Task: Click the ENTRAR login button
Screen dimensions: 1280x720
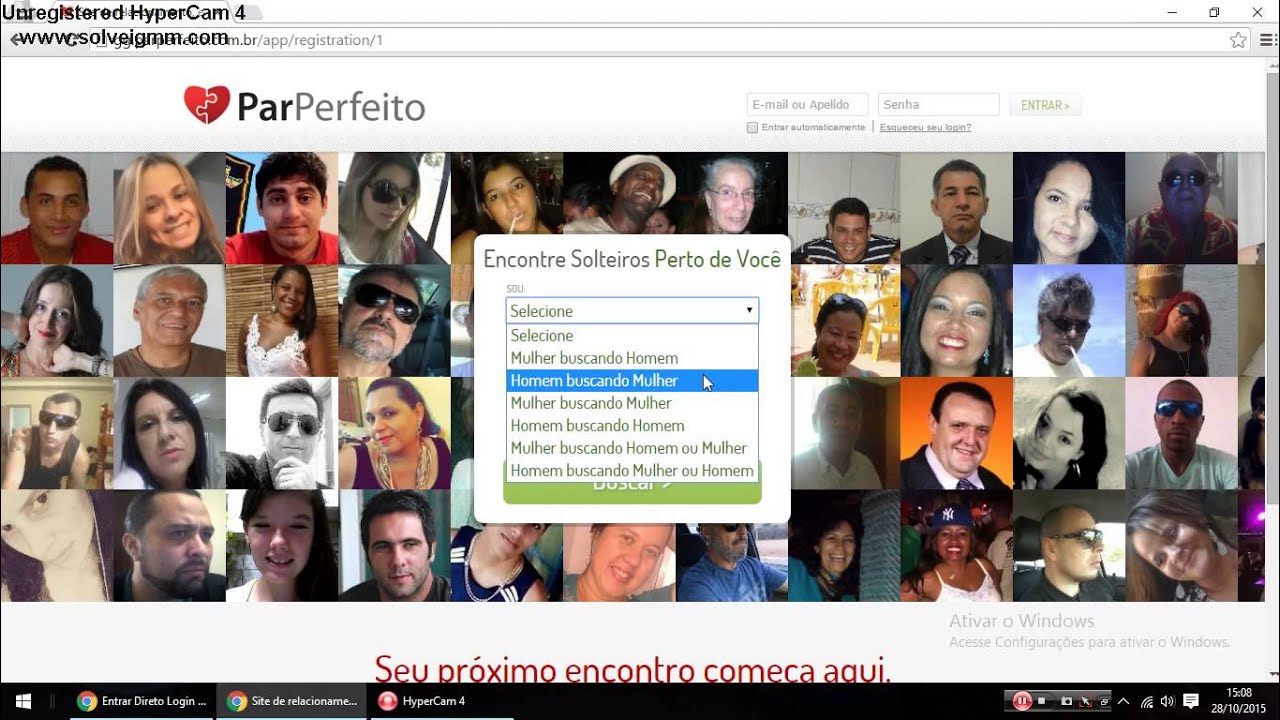Action: point(1045,105)
